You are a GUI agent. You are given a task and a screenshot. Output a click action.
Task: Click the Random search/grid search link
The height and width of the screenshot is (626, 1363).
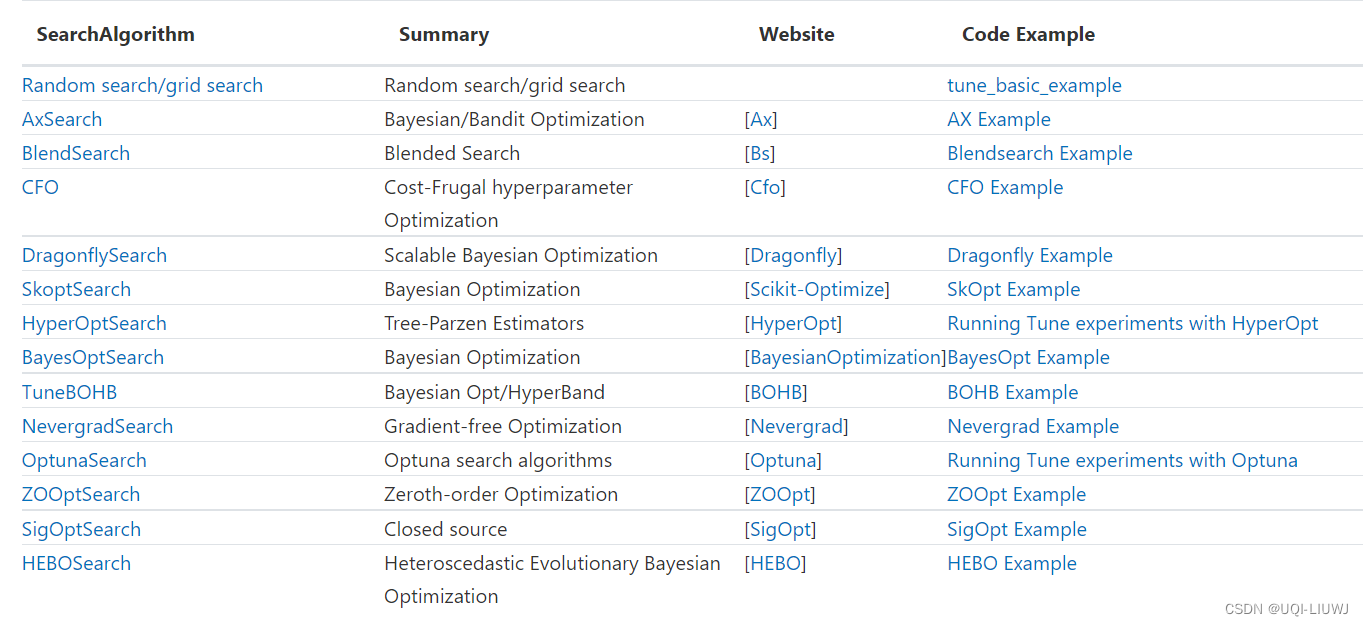tap(142, 86)
